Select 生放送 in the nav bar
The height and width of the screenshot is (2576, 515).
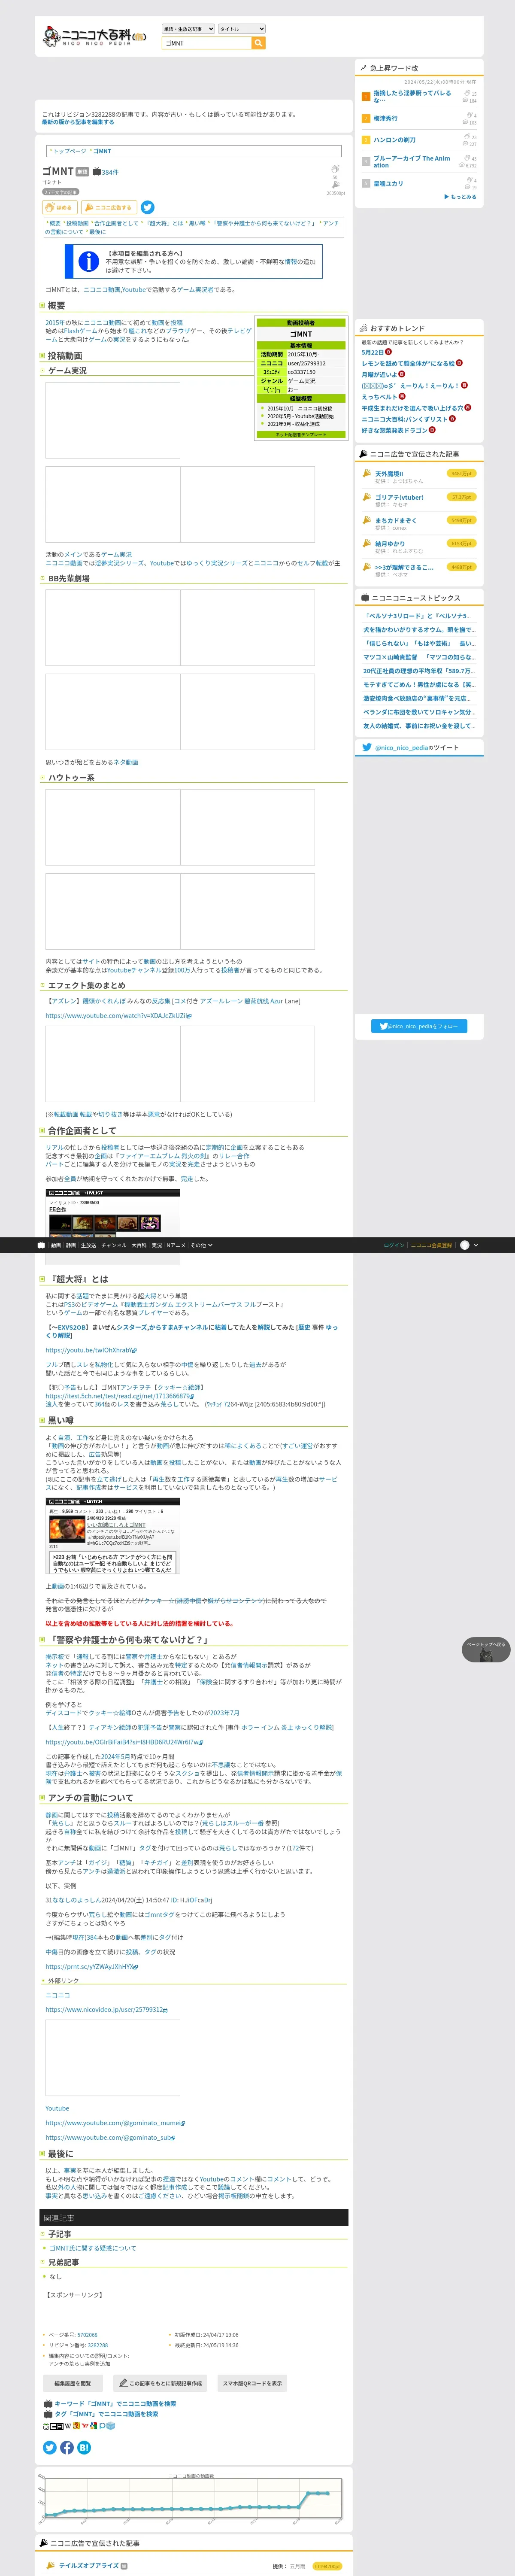88,1245
